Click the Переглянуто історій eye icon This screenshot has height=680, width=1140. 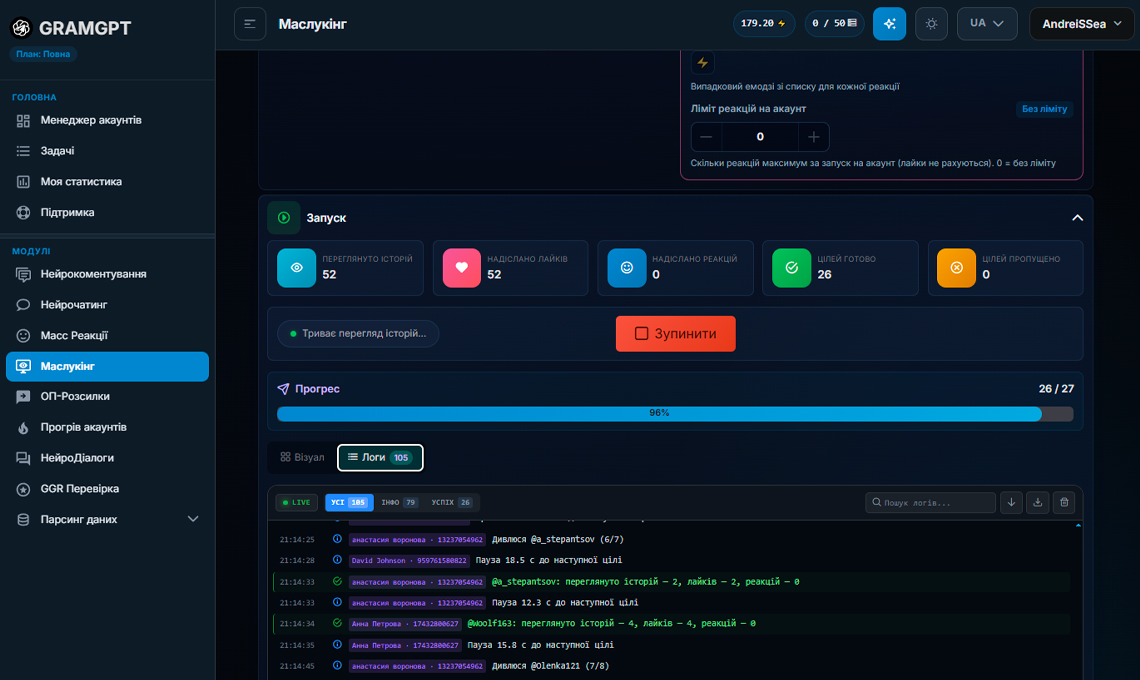tap(297, 268)
